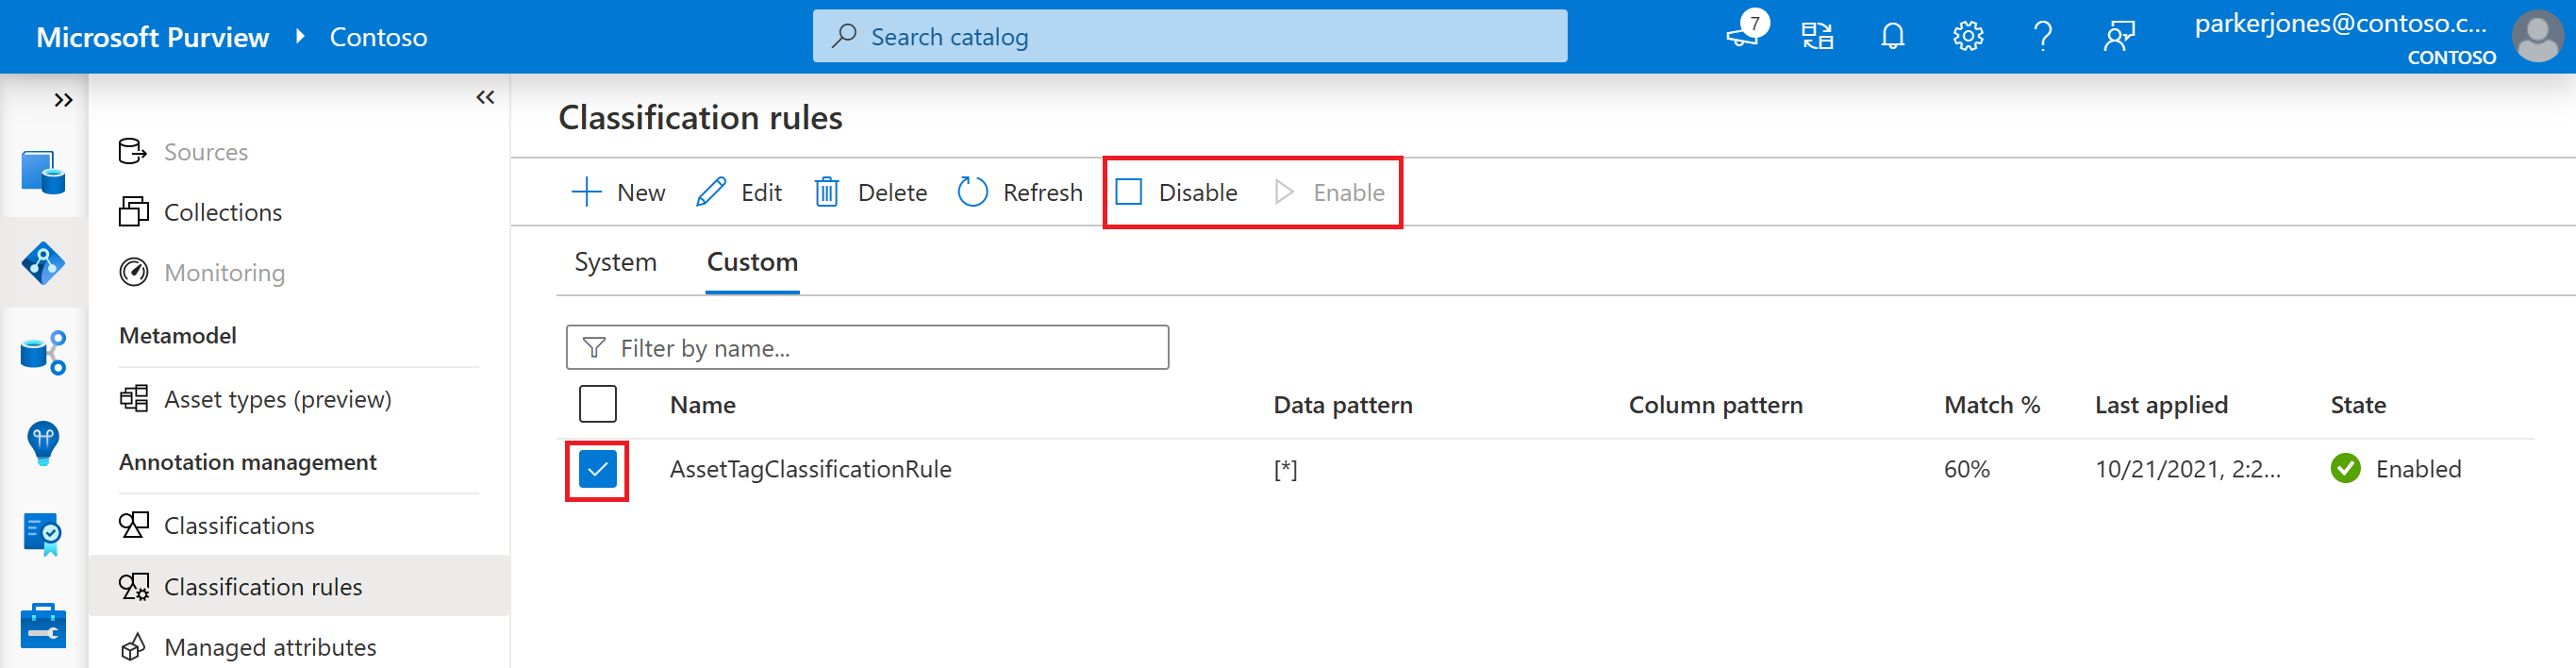Viewport: 2576px width, 668px height.
Task: Click the 60% match value
Action: [1966, 469]
